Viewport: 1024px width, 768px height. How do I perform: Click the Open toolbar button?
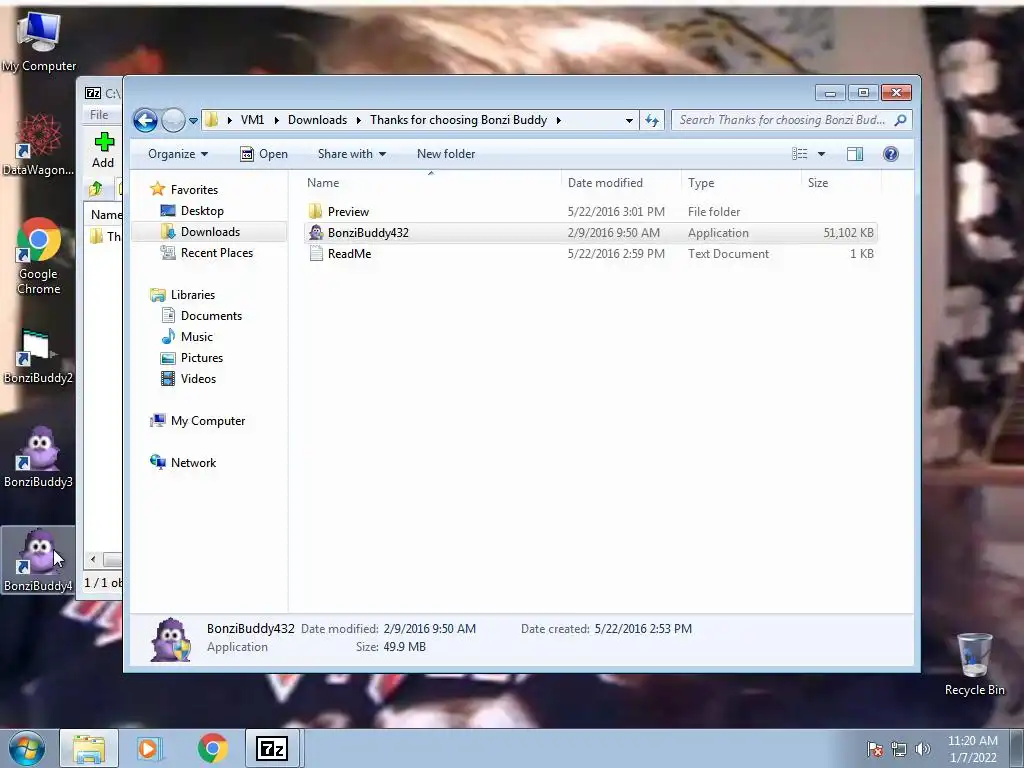[264, 154]
